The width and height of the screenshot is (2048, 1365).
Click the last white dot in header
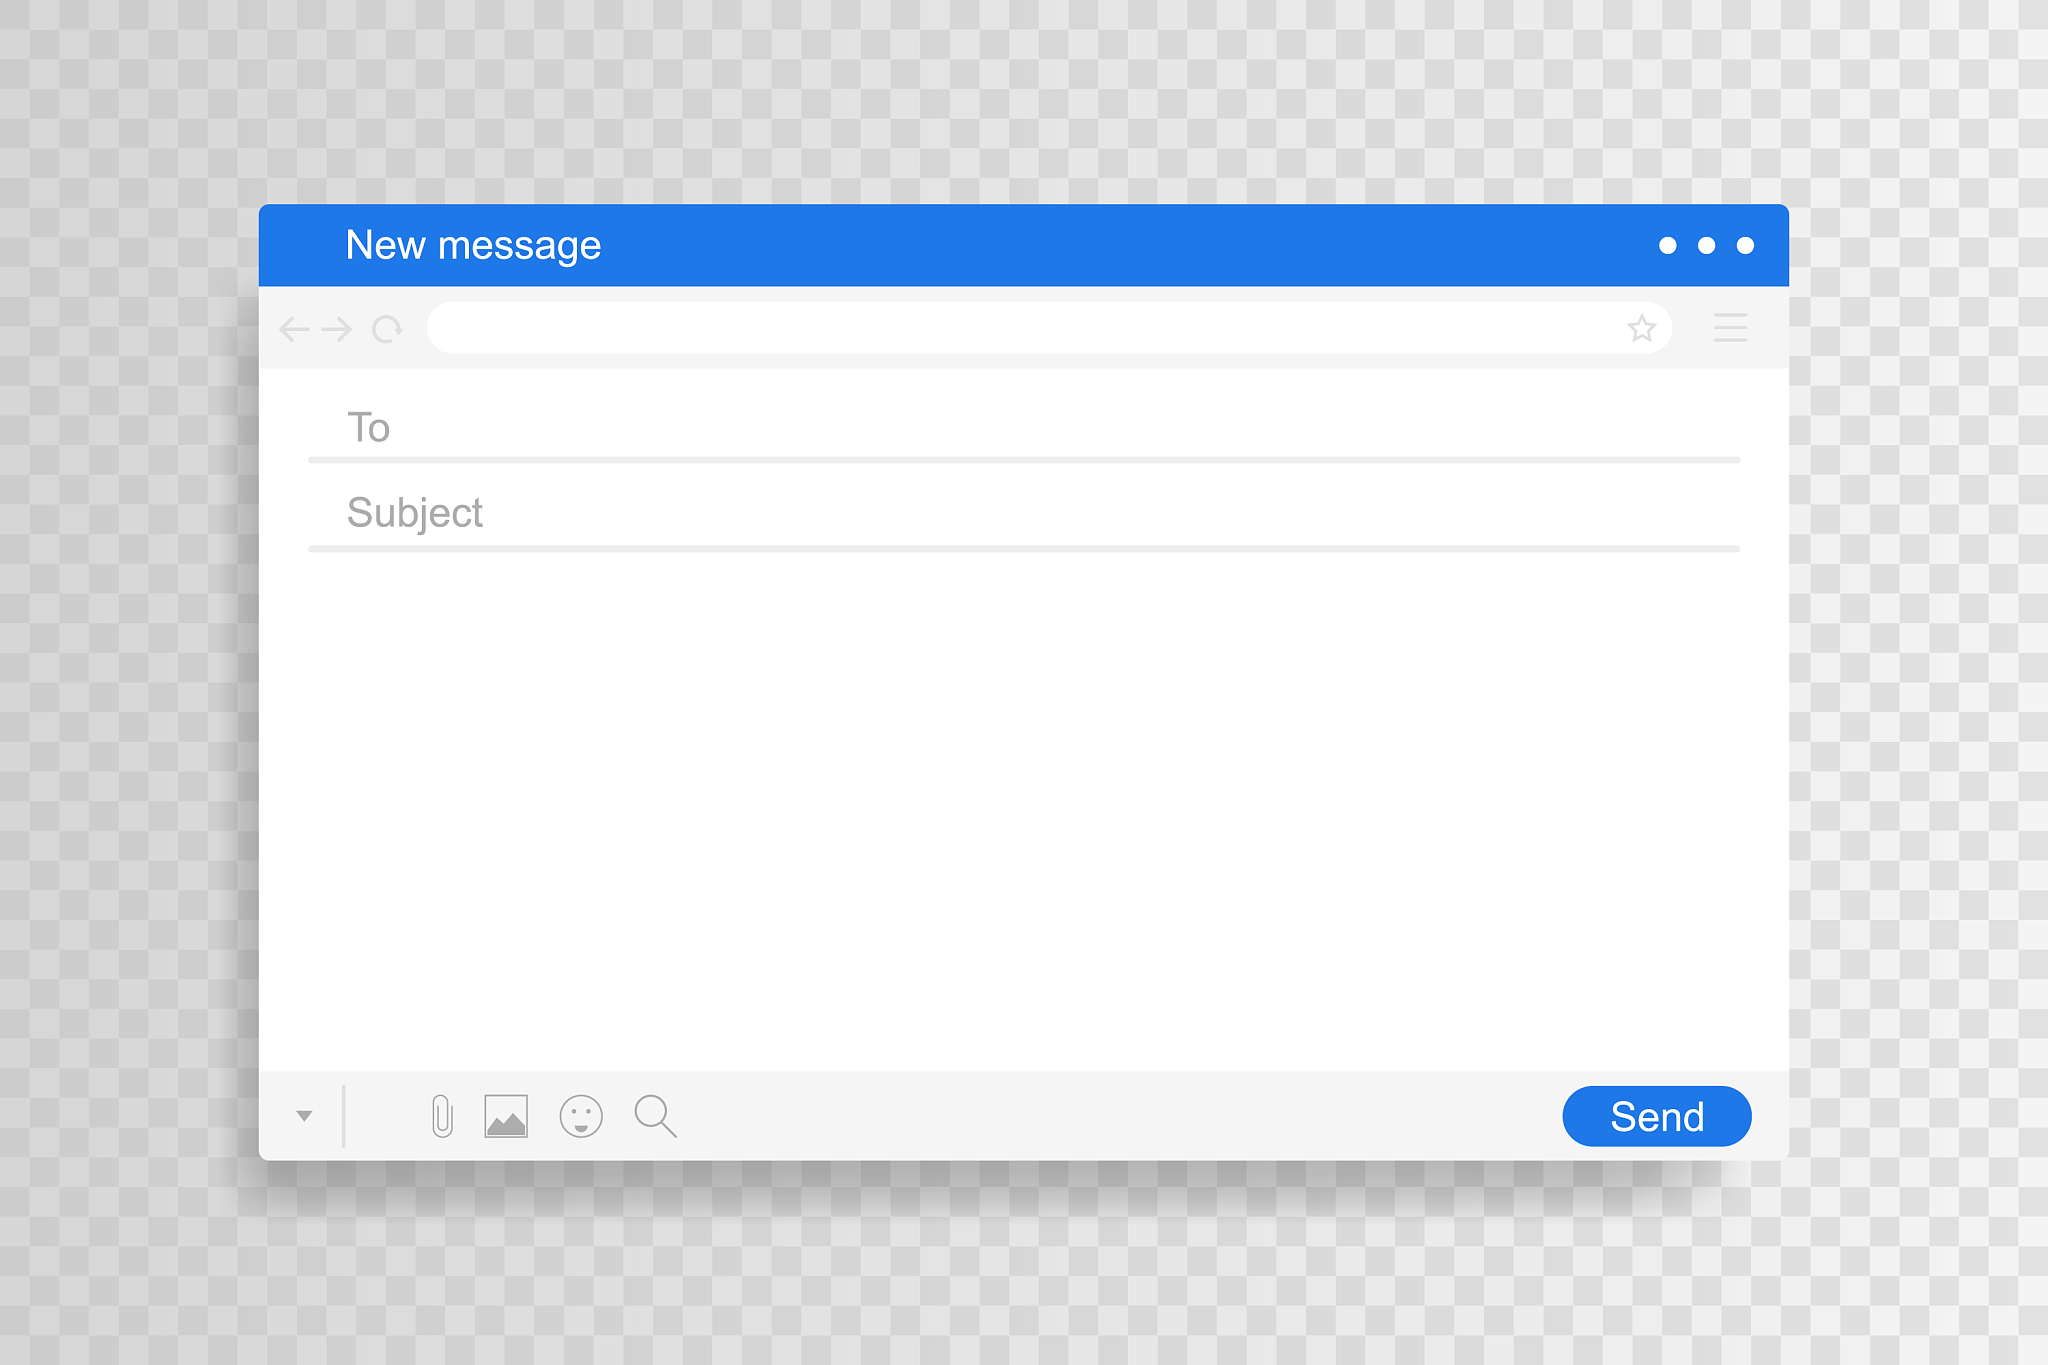pyautogui.click(x=1745, y=246)
